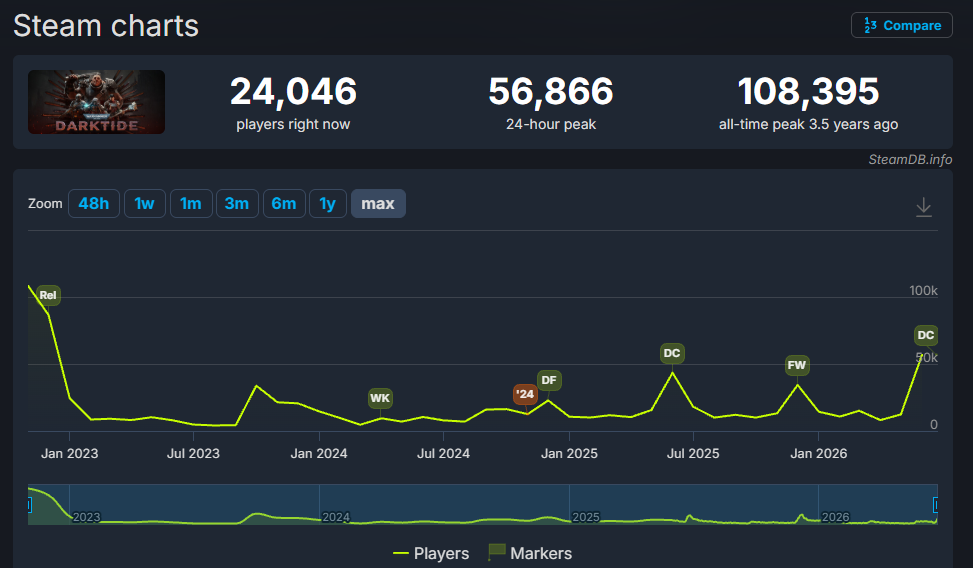This screenshot has width=973, height=568.
Task: Set zoom range to 48h
Action: pyautogui.click(x=94, y=204)
